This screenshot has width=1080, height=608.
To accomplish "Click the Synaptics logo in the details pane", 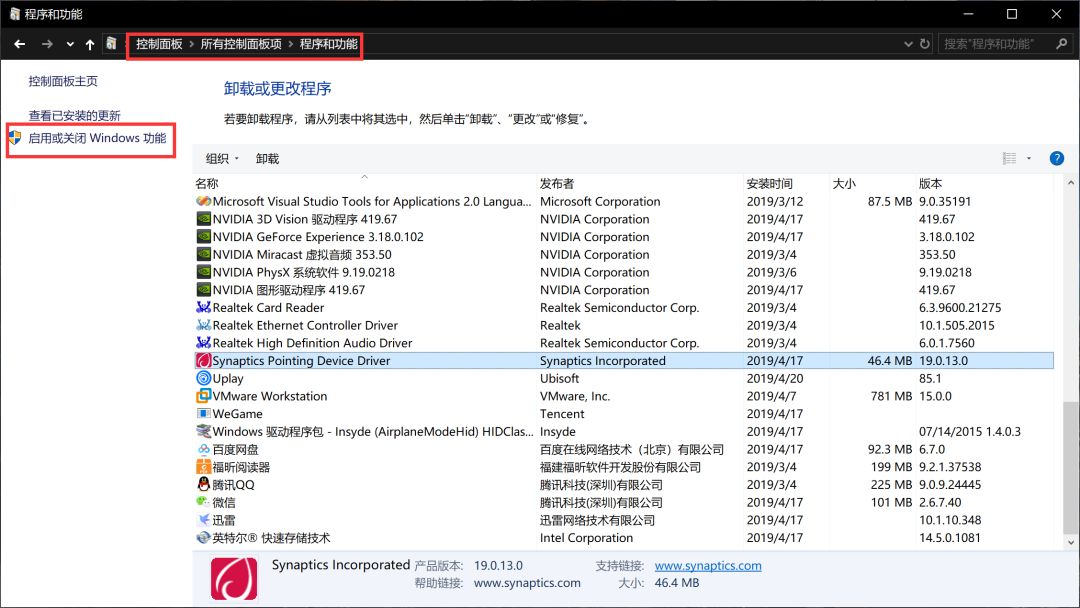I will pyautogui.click(x=234, y=578).
